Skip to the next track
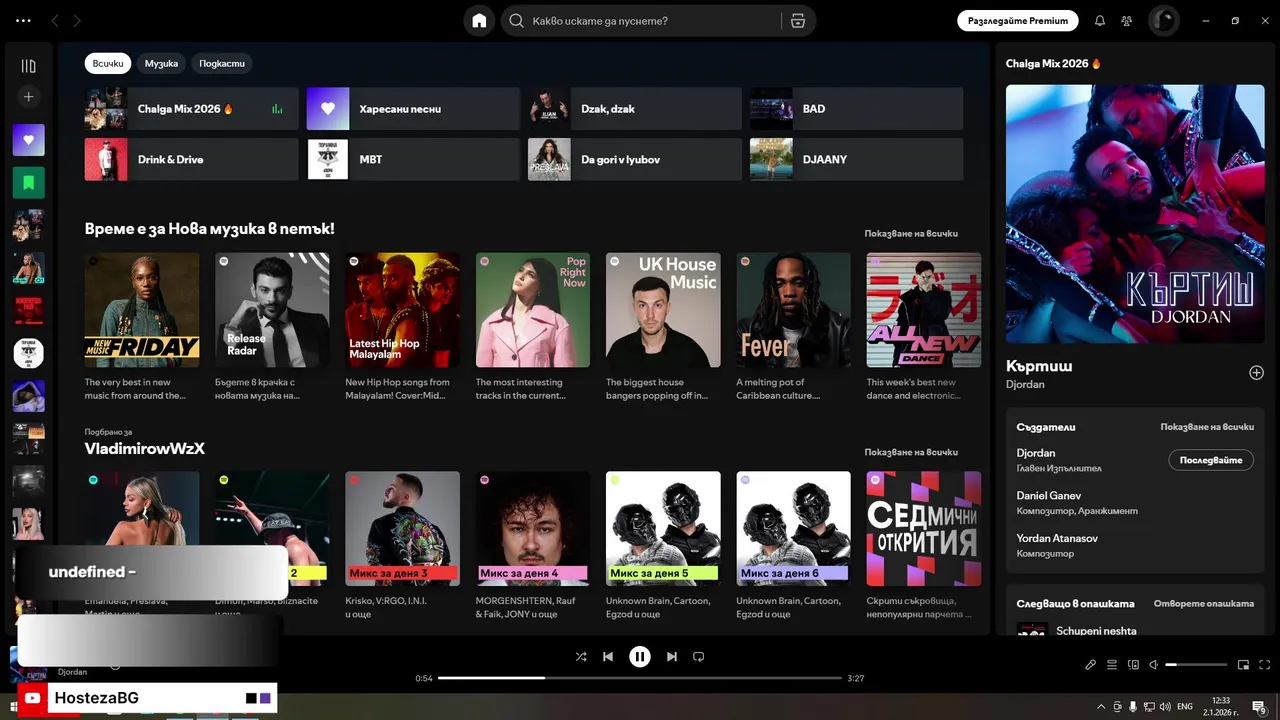This screenshot has height=720, width=1280. (x=671, y=657)
